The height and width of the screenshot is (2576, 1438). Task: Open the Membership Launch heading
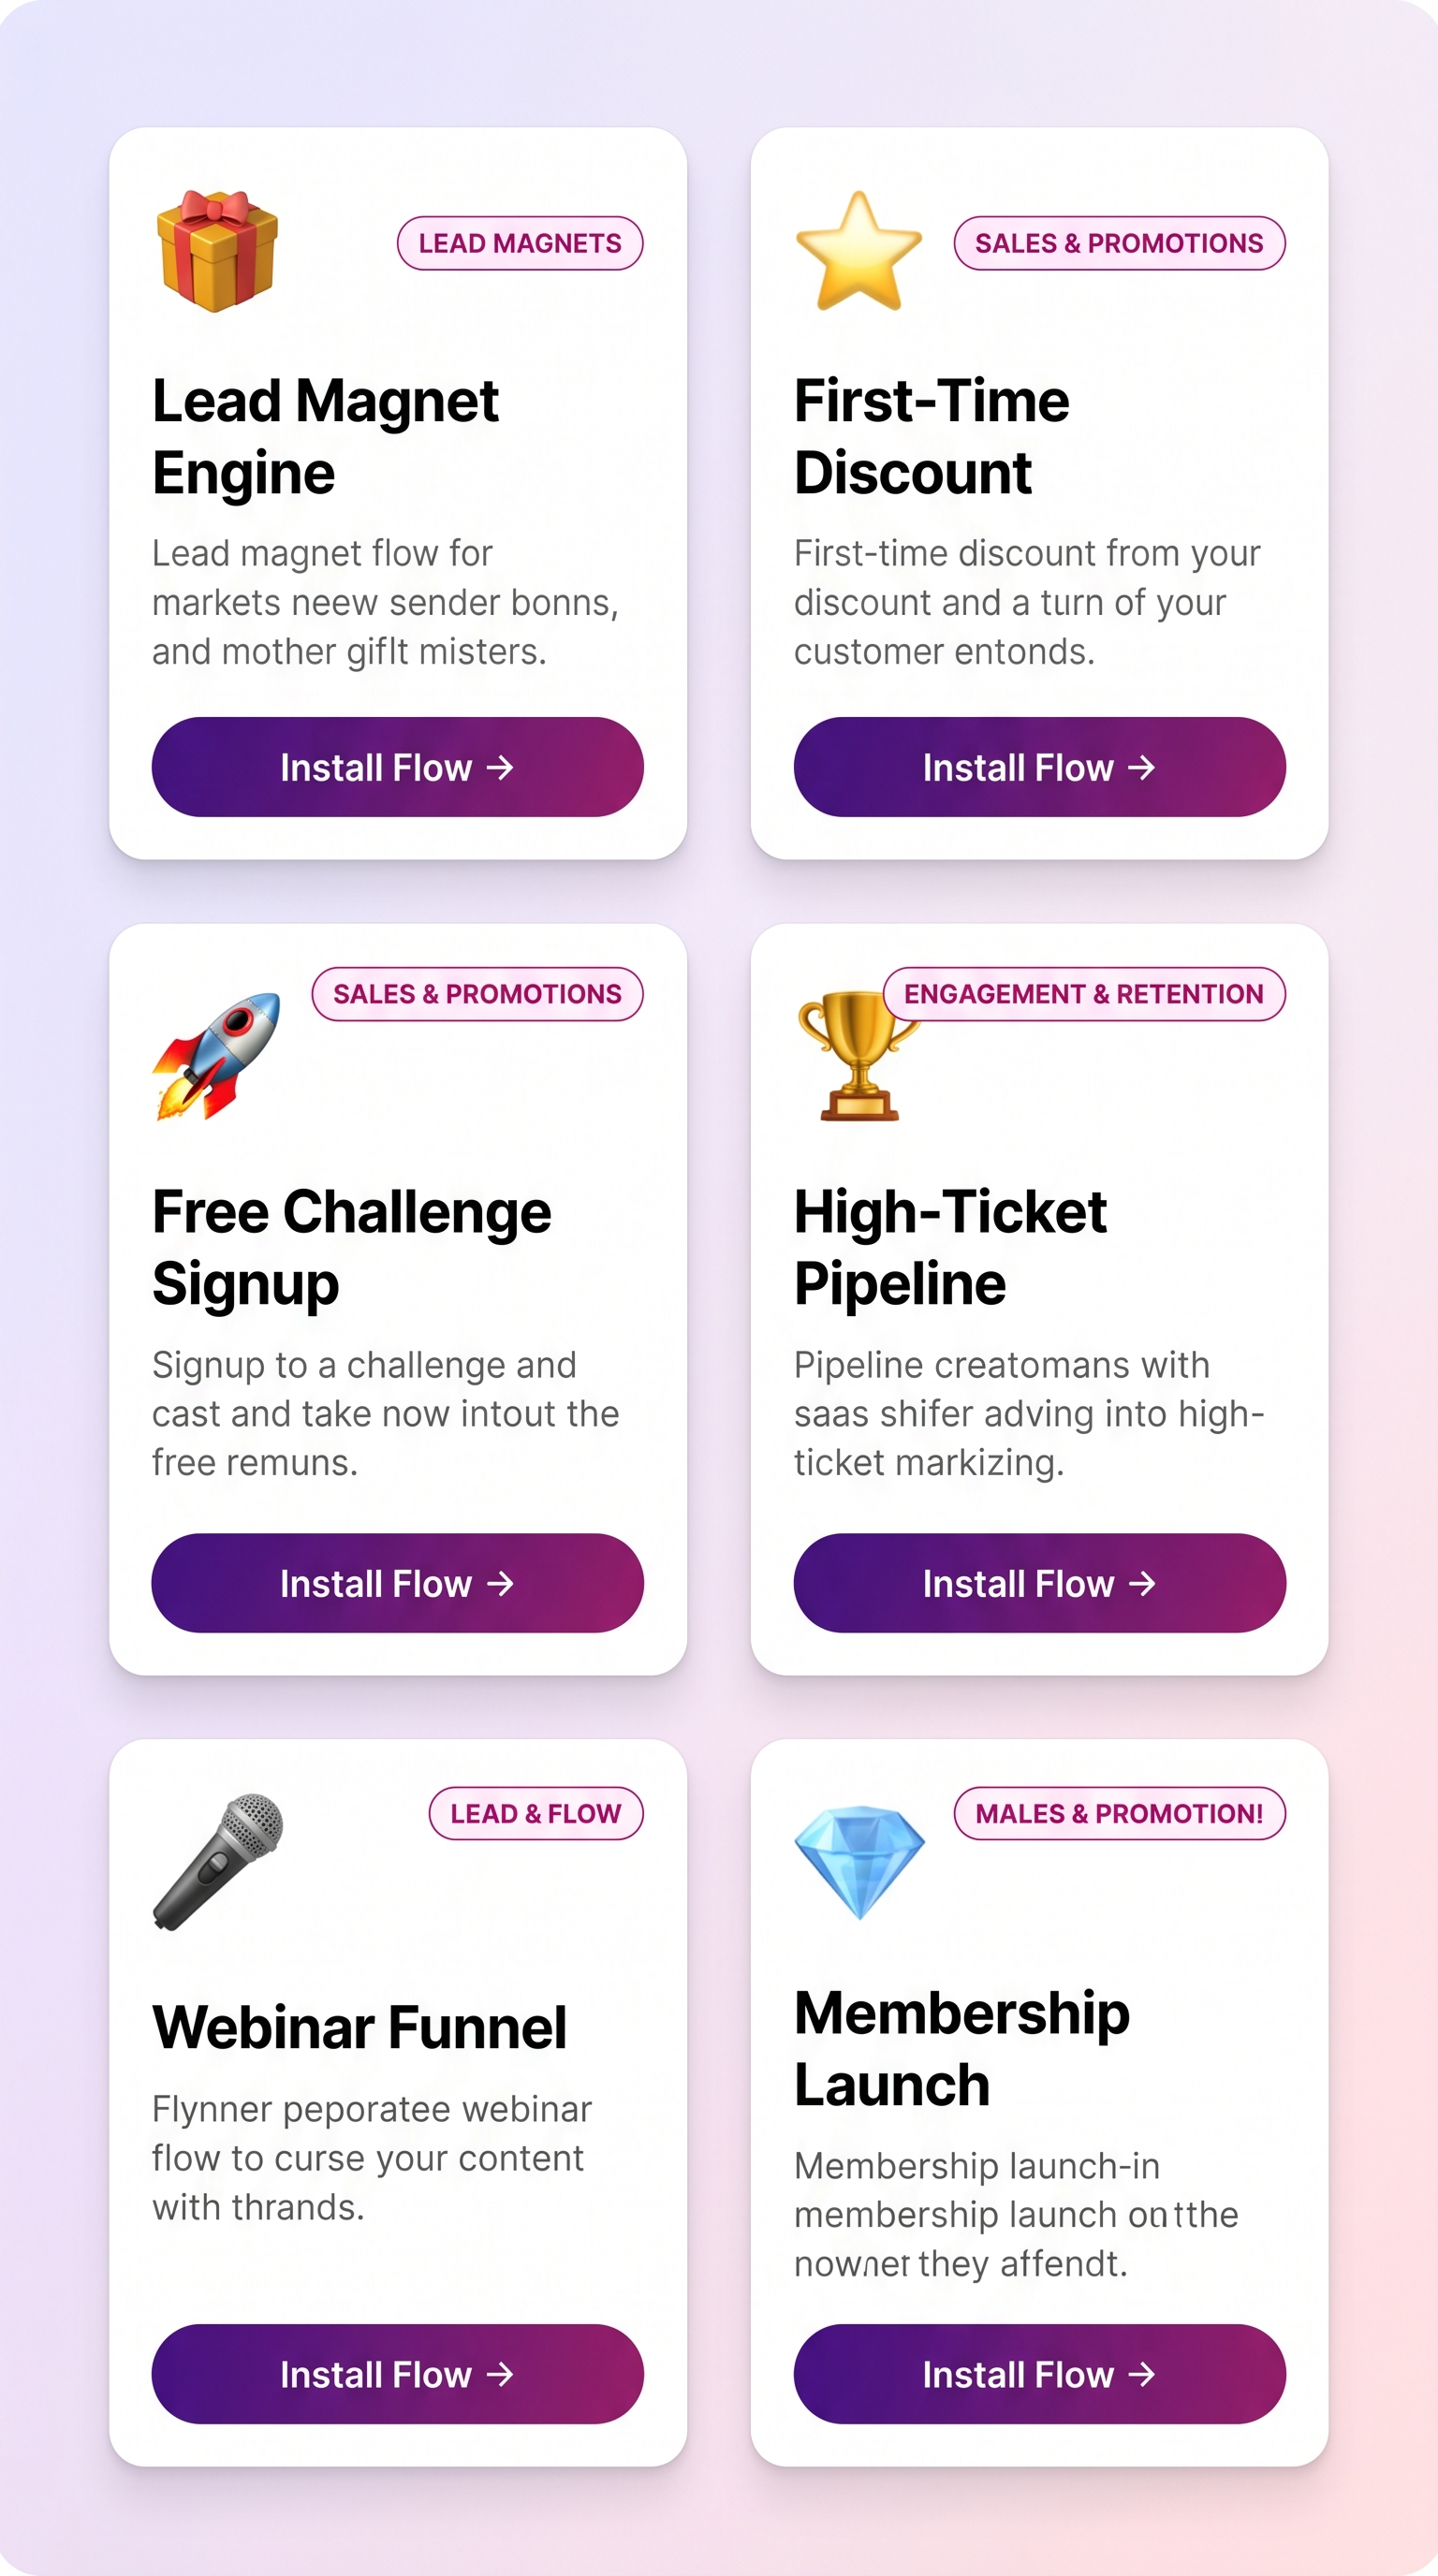click(962, 2049)
